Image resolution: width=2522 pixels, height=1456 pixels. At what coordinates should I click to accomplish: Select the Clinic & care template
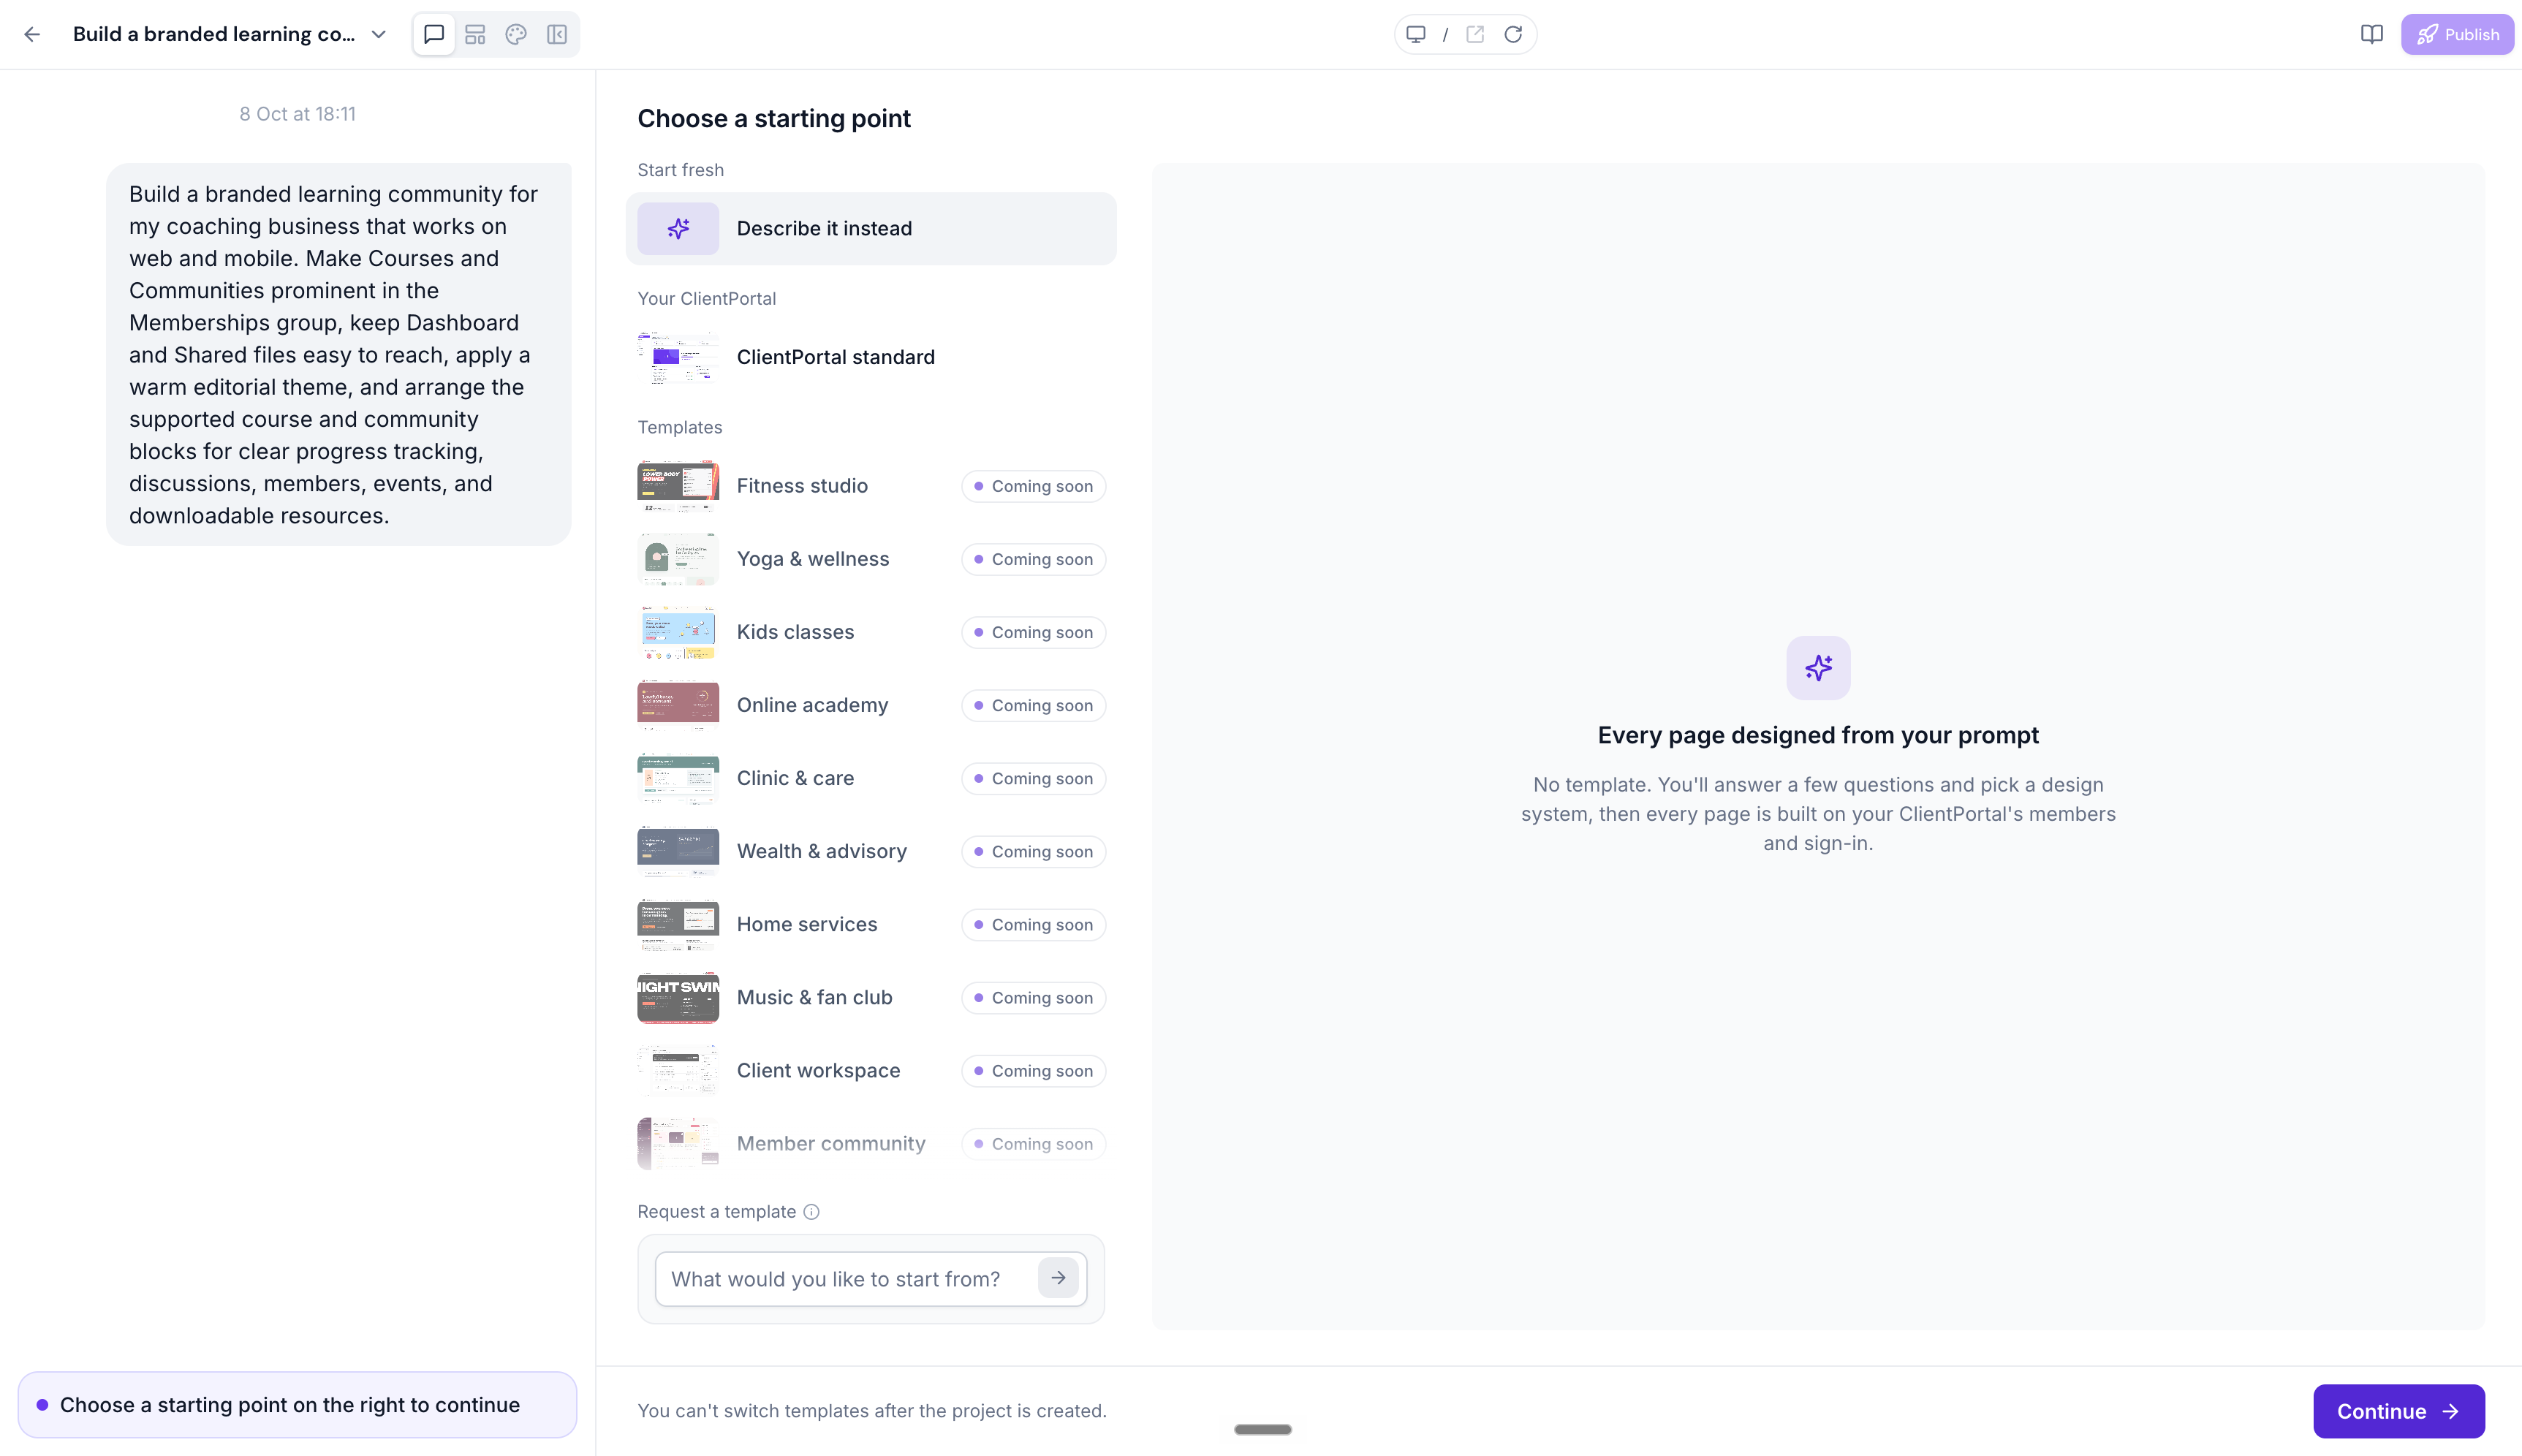tap(871, 778)
